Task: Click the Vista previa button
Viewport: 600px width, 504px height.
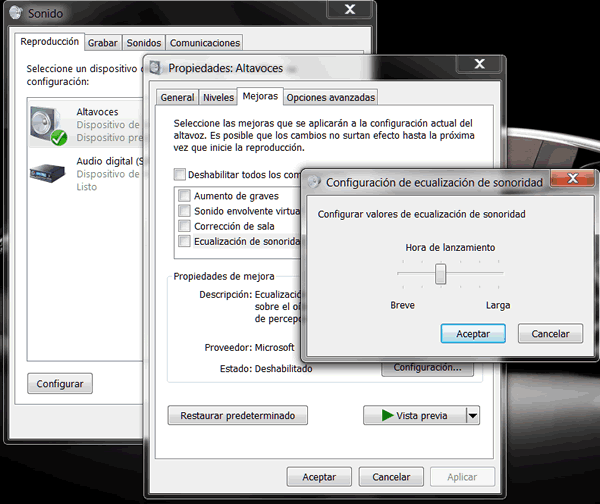Action: coord(415,416)
